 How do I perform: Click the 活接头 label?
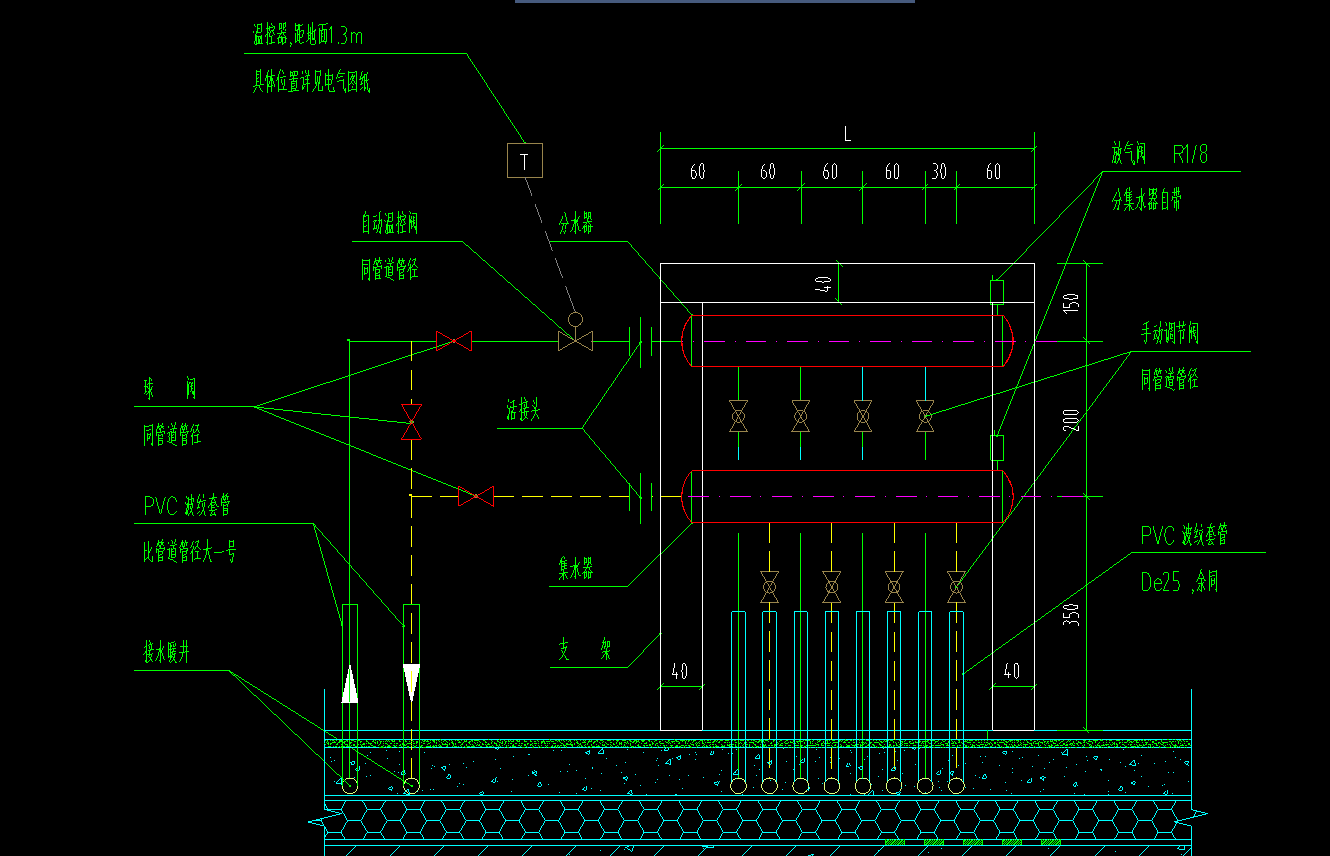(x=524, y=411)
